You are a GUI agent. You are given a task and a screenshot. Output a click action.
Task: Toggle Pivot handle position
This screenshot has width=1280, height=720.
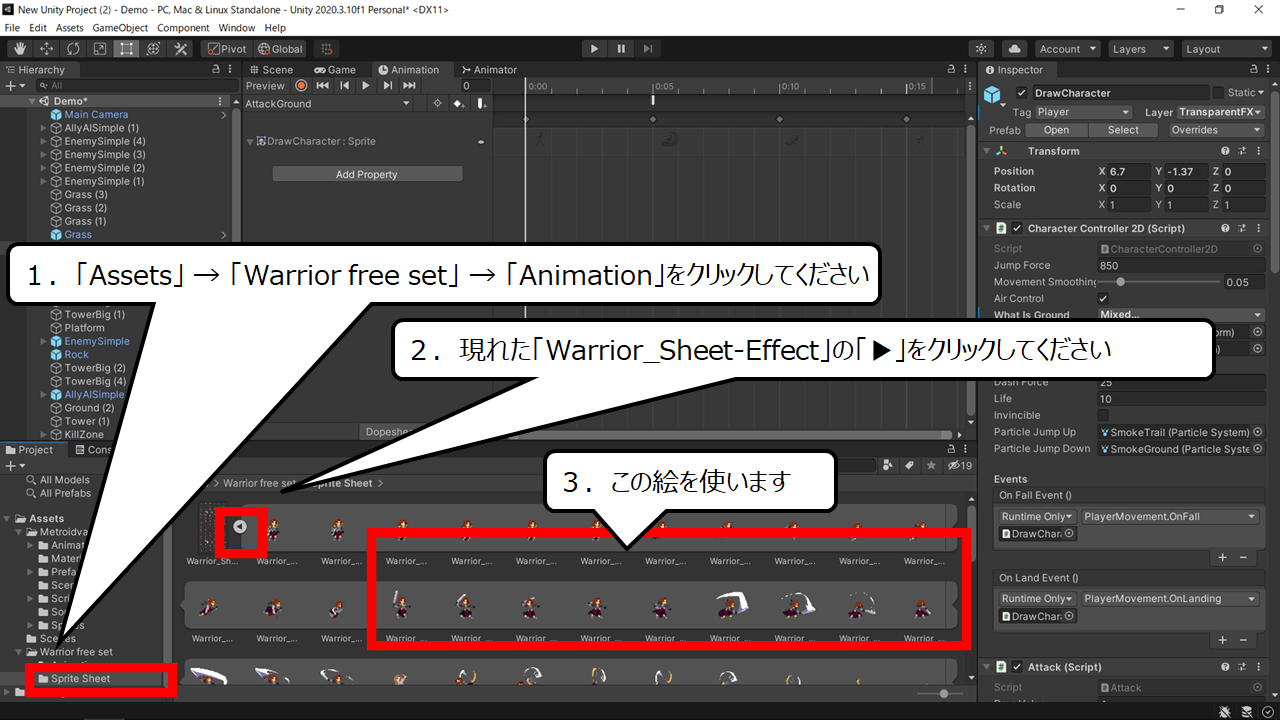coord(226,48)
